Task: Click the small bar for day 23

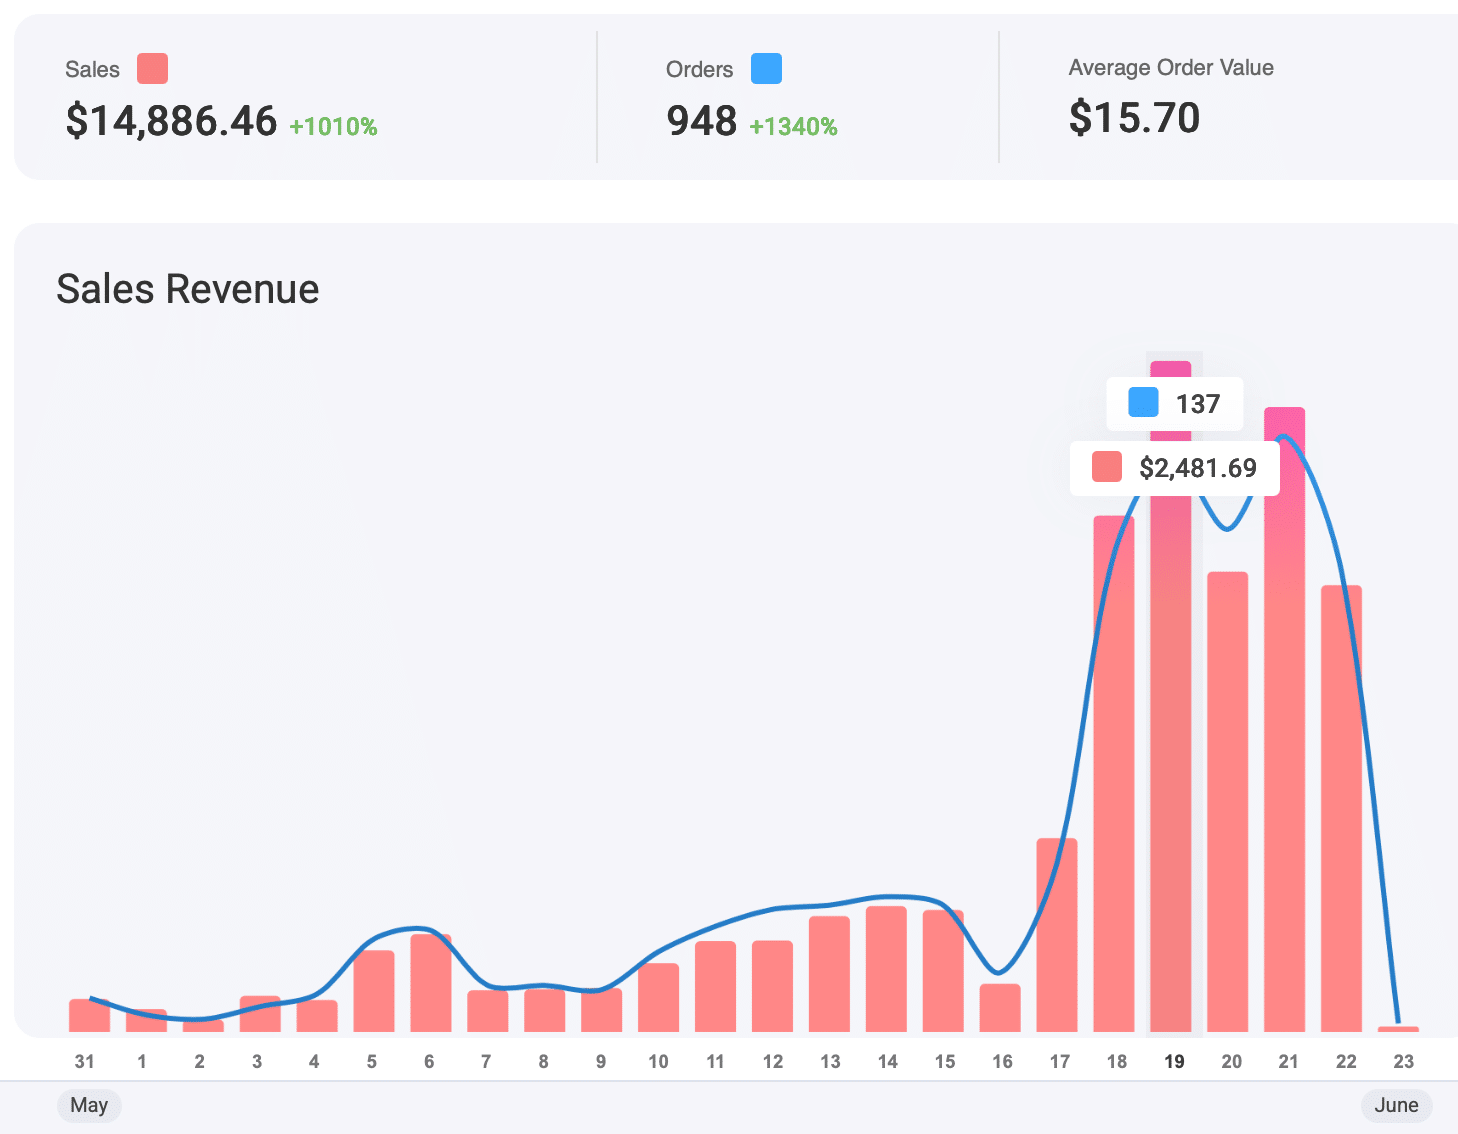Action: click(1398, 1028)
